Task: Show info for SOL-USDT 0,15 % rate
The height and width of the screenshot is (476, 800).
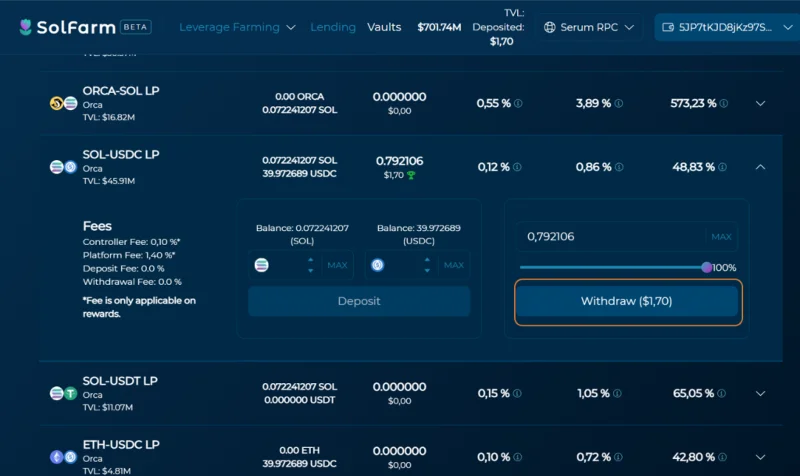Action: tap(517, 393)
